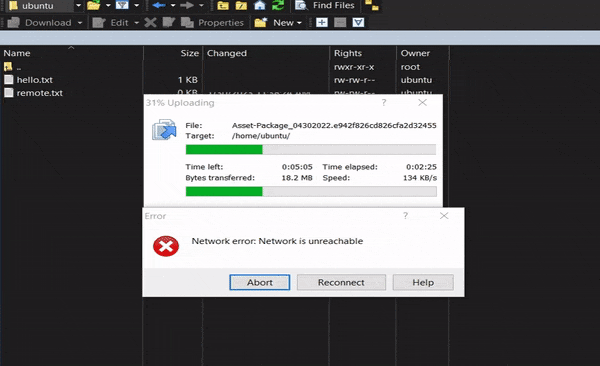Click the /home/ubuntu/ target path
The height and width of the screenshot is (366, 600).
261,136
